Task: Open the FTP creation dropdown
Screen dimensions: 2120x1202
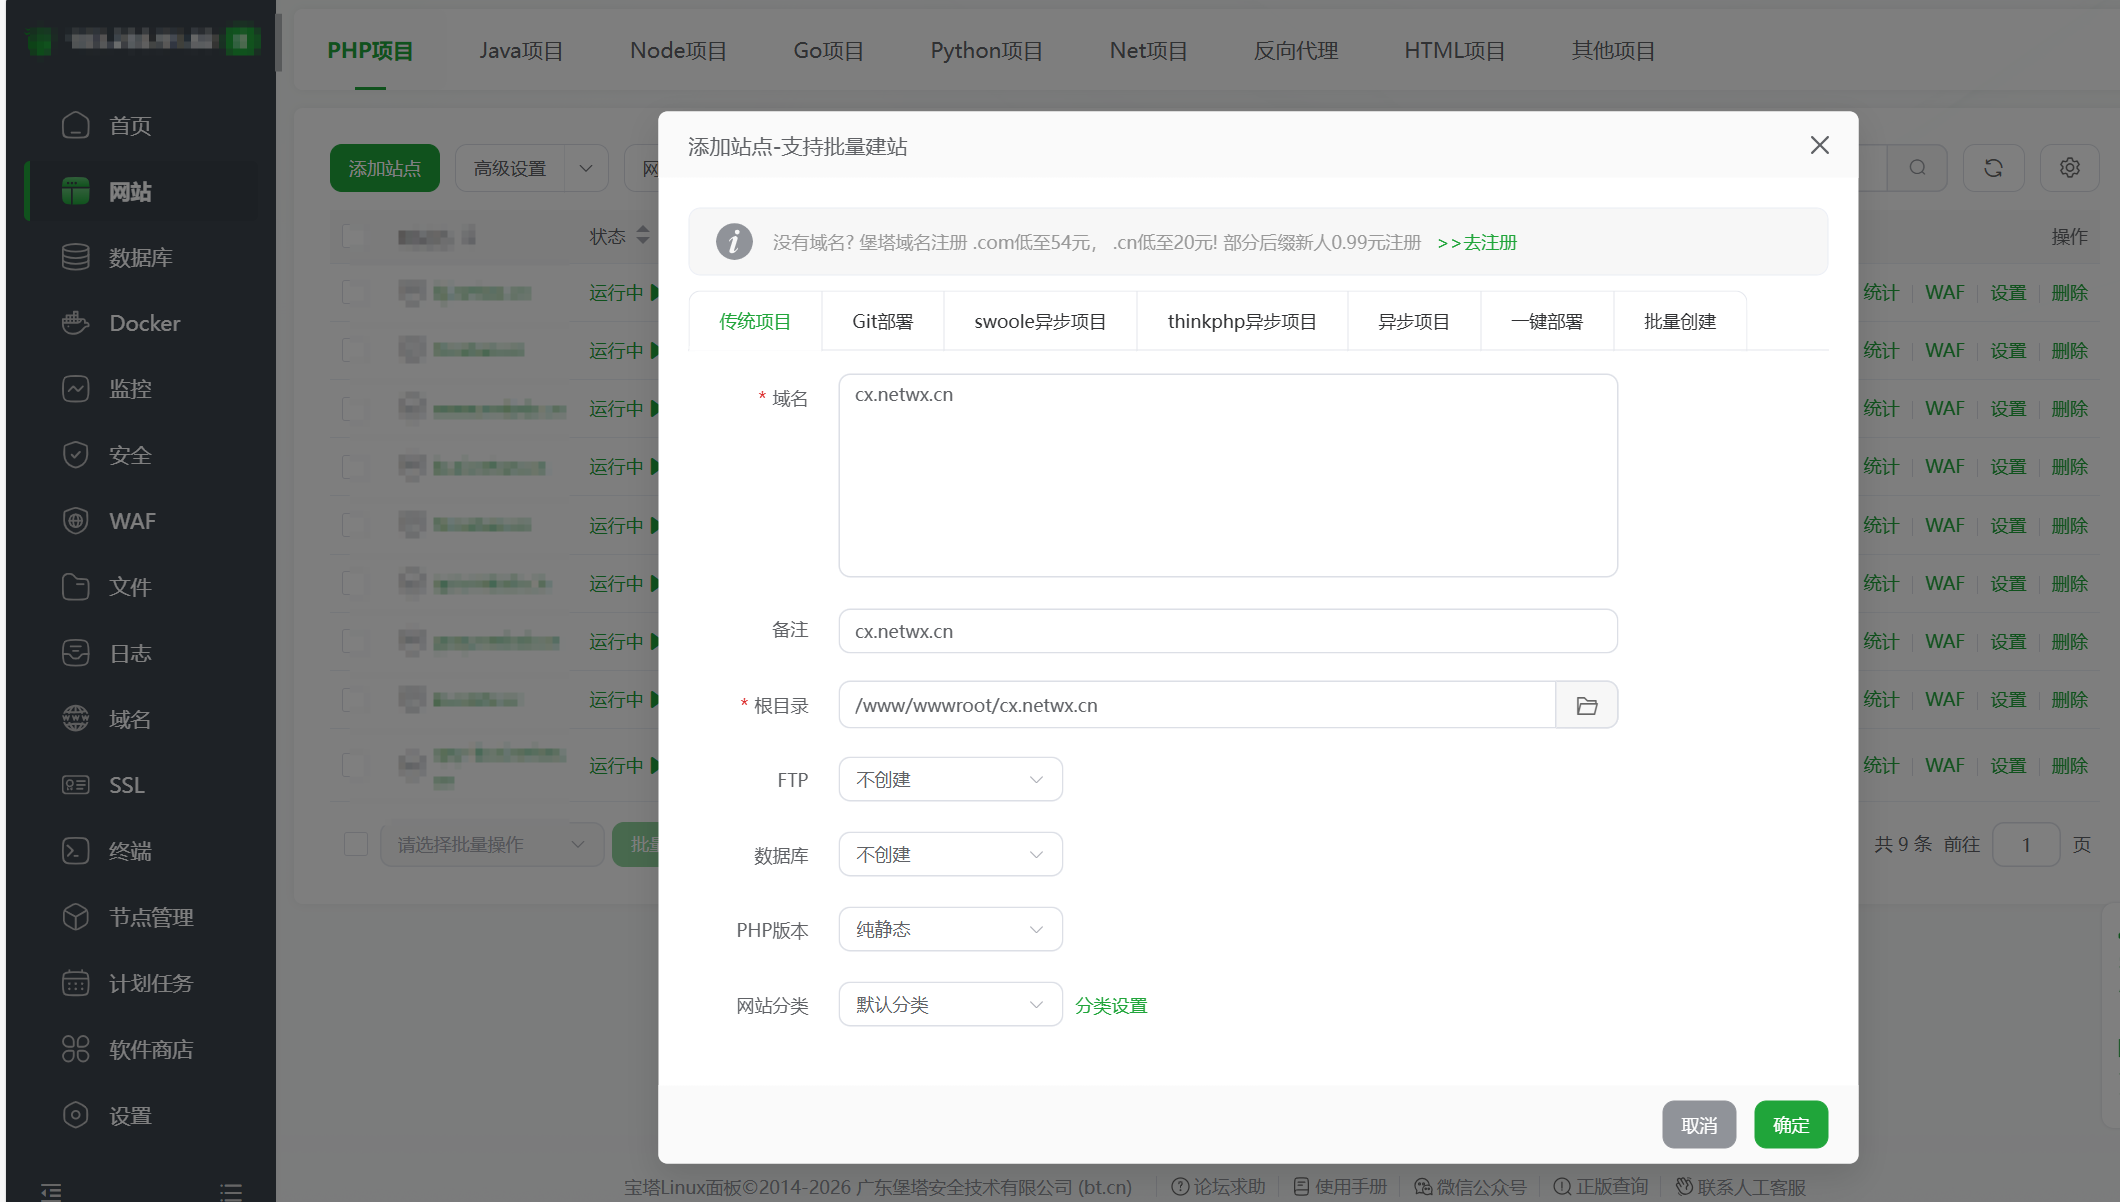Action: (x=949, y=779)
